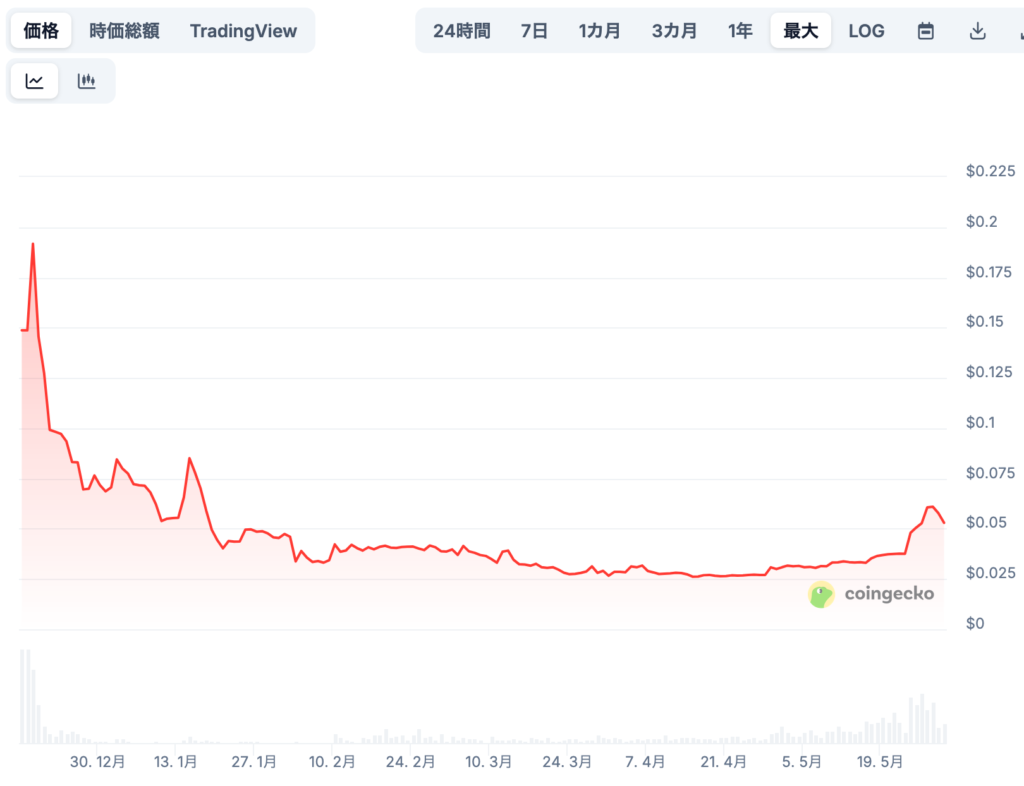This screenshot has height=786, width=1024.
Task: Set the range to 1年
Action: pos(740,31)
